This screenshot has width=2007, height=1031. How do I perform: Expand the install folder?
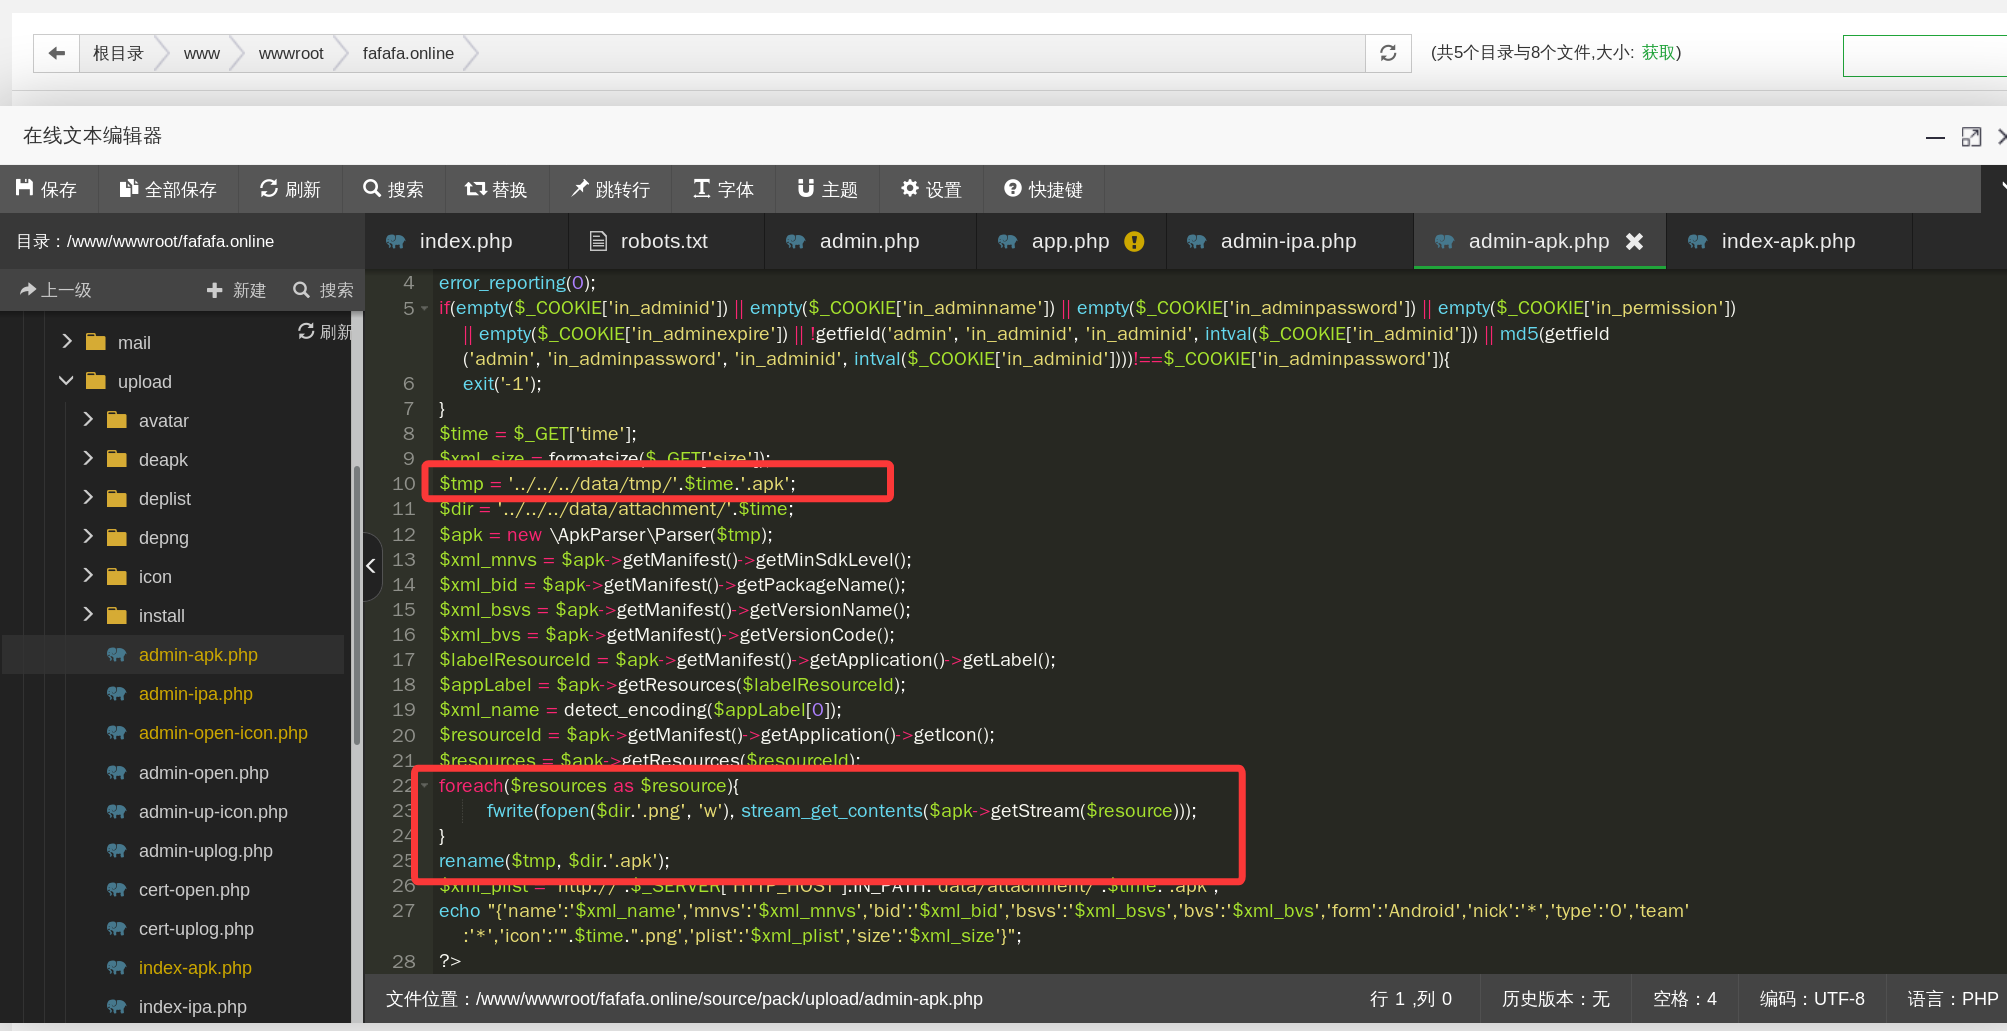(x=88, y=615)
